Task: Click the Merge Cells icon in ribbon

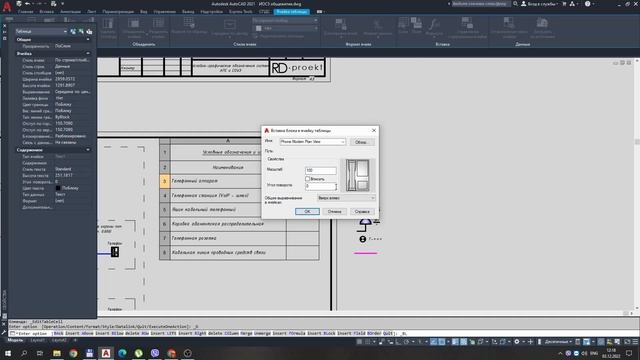Action: (133, 24)
